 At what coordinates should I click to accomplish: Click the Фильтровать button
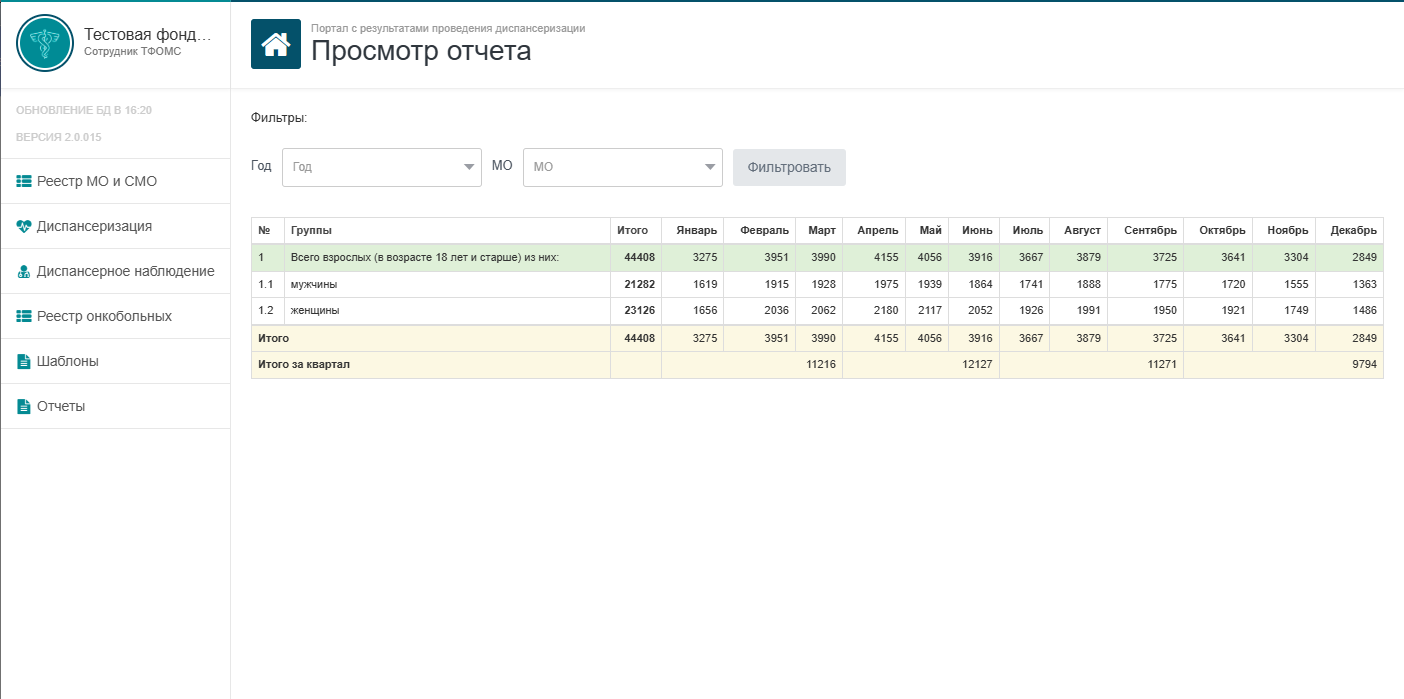point(789,167)
